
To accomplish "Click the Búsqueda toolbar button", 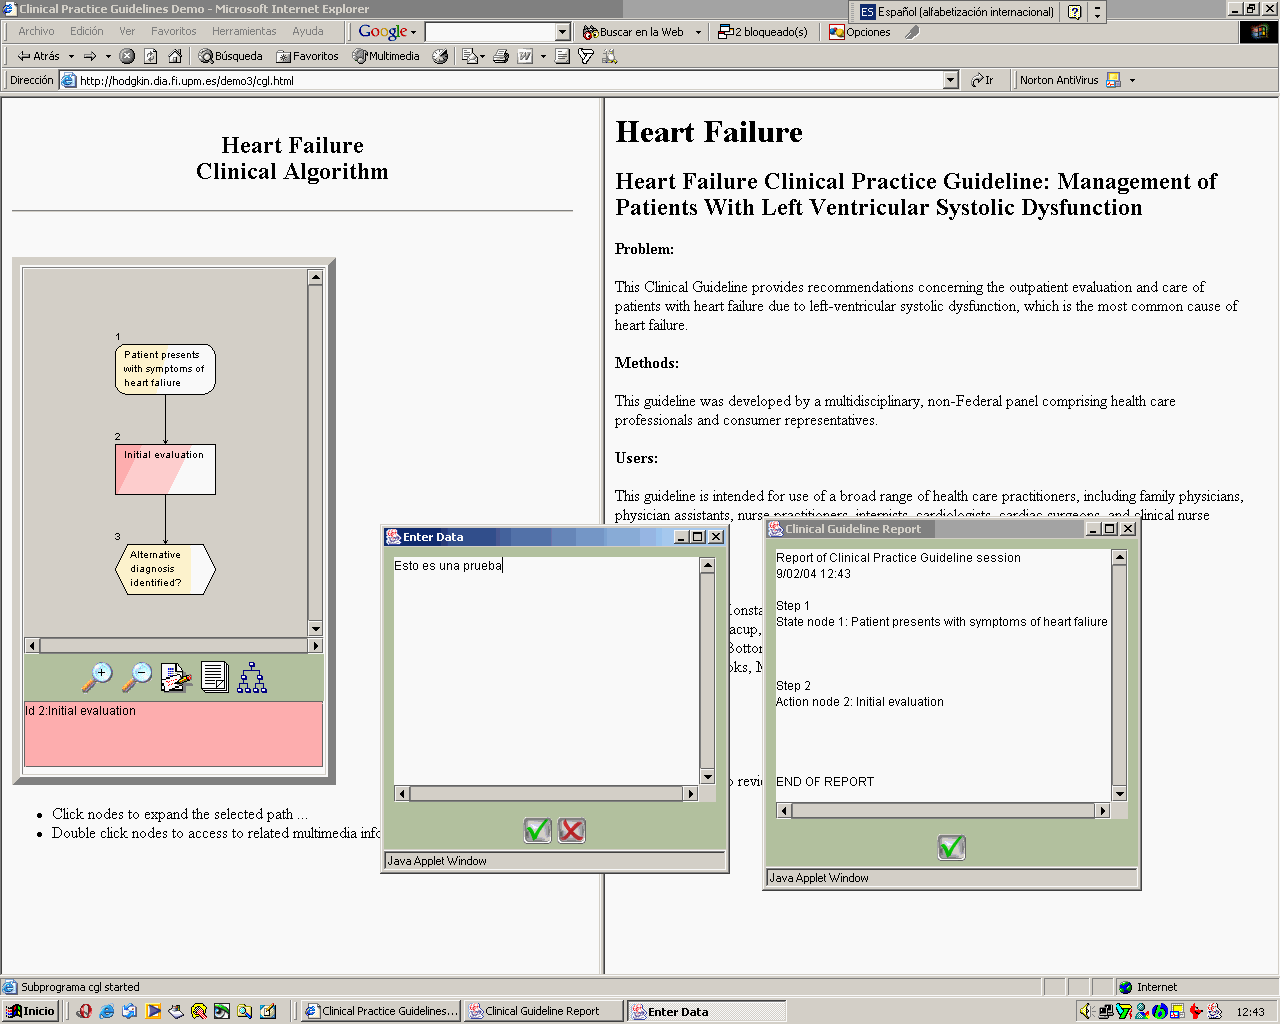I will 231,56.
